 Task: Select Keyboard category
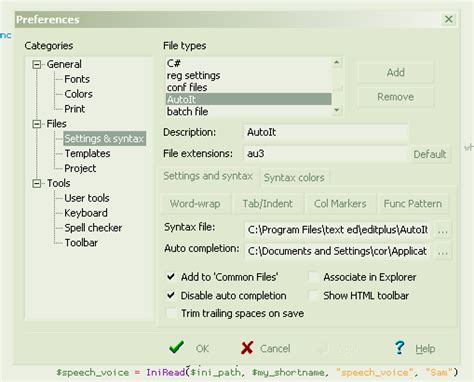tap(86, 213)
